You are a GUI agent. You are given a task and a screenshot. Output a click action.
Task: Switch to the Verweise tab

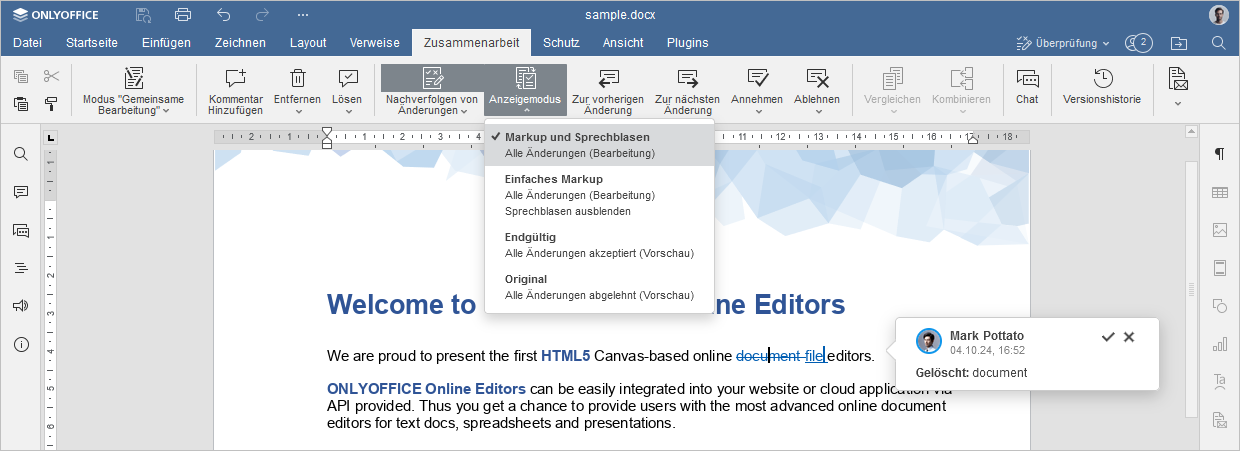pos(374,43)
